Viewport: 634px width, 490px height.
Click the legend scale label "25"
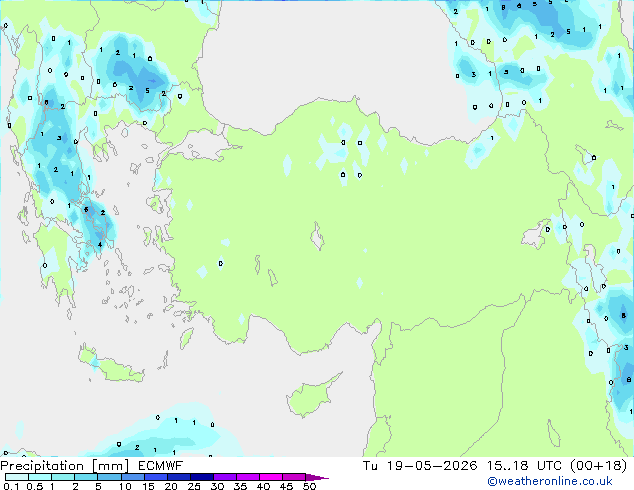point(194,486)
